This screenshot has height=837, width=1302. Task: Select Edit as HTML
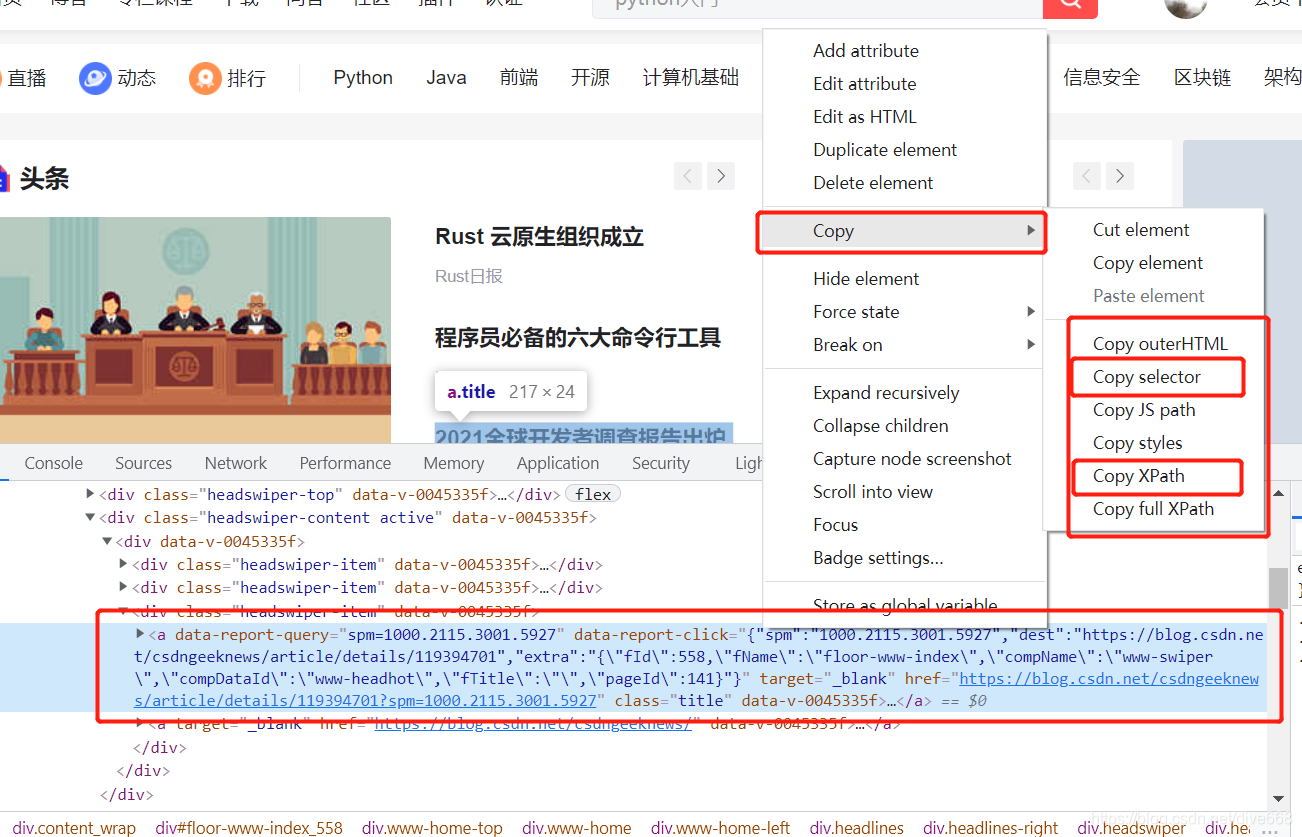865,117
